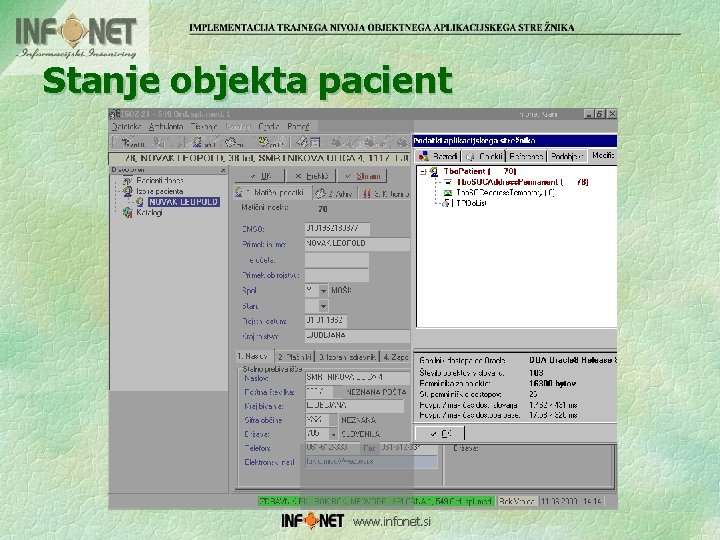Click the Telefon field
The width and height of the screenshot is (720, 540).
332,448
